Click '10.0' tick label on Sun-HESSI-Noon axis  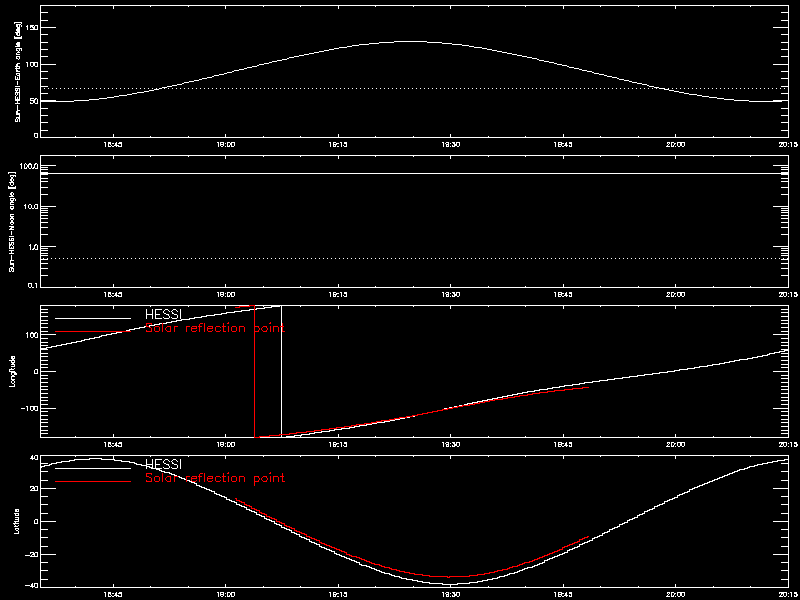point(30,206)
